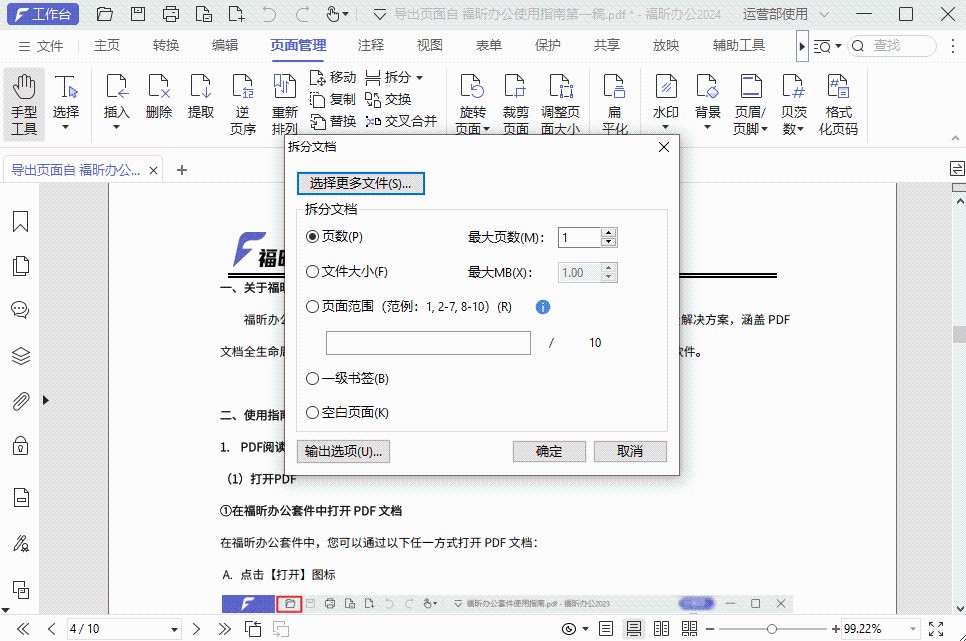
Task: Toggle fullscreen mode icon
Action: coord(936,629)
